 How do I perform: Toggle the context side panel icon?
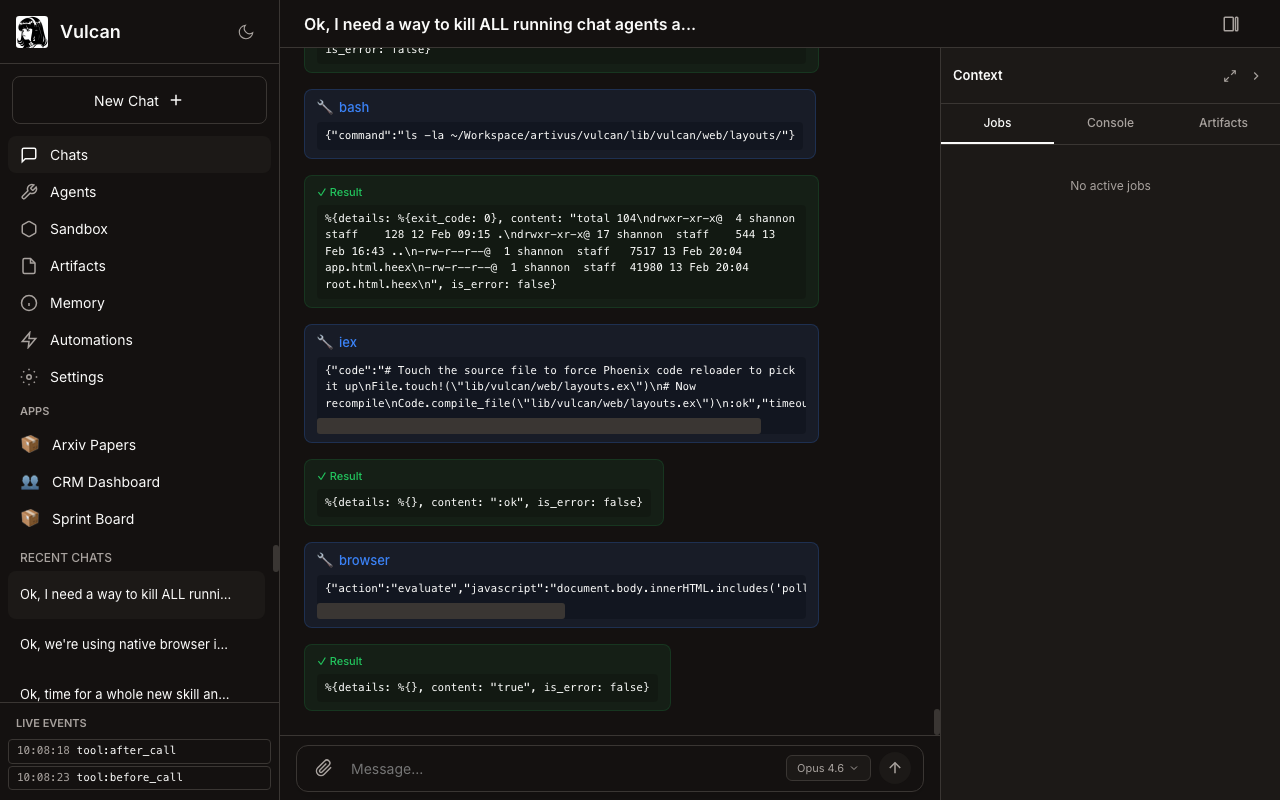[1231, 24]
